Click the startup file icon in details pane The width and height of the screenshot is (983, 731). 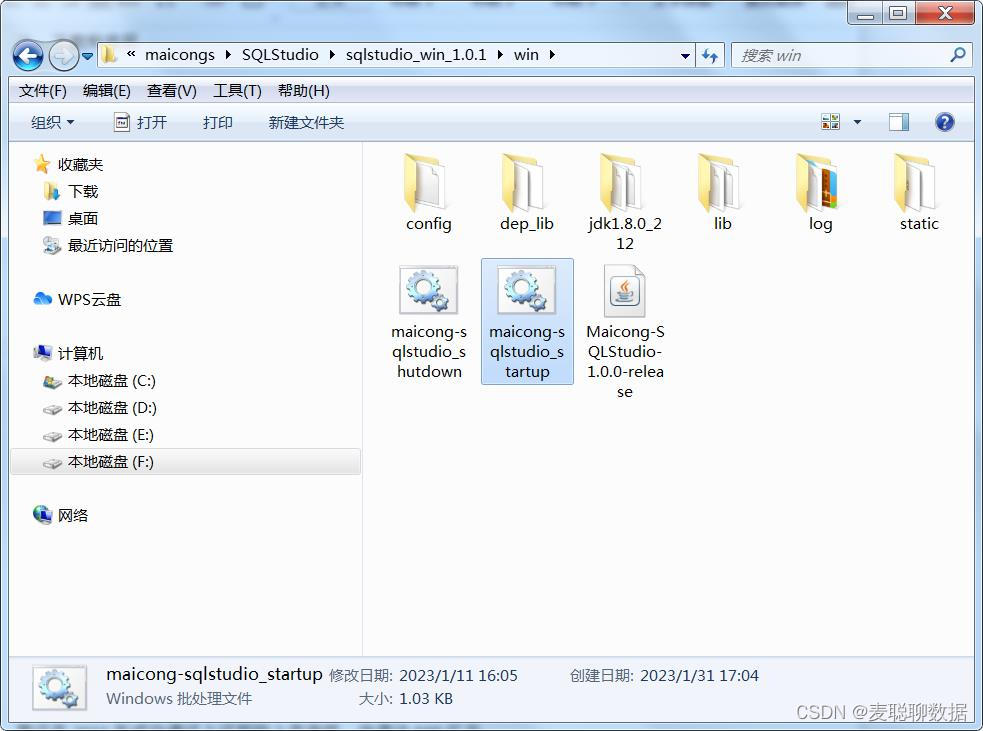pos(59,688)
